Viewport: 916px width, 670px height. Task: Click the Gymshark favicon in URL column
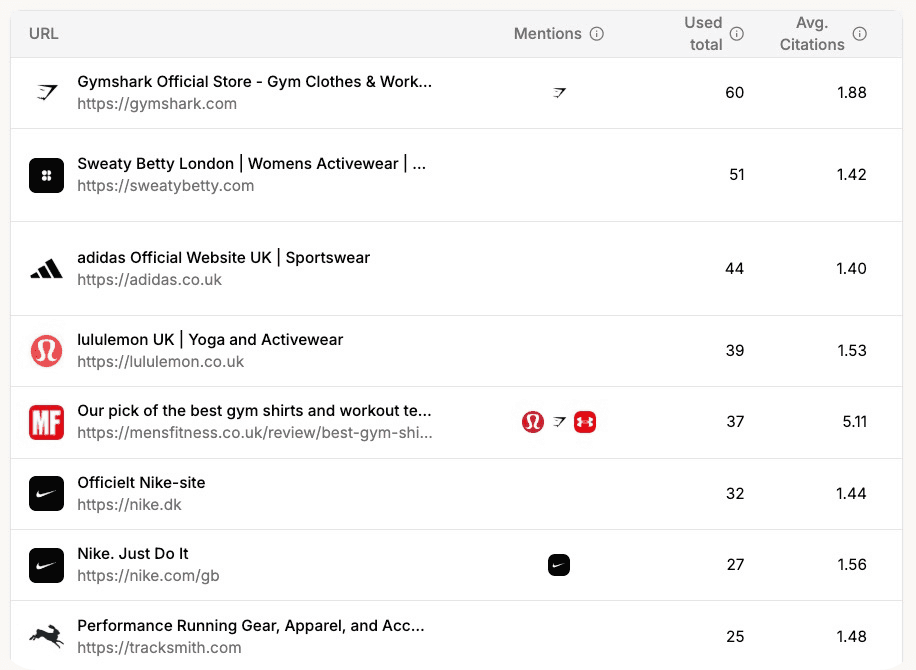[x=47, y=92]
